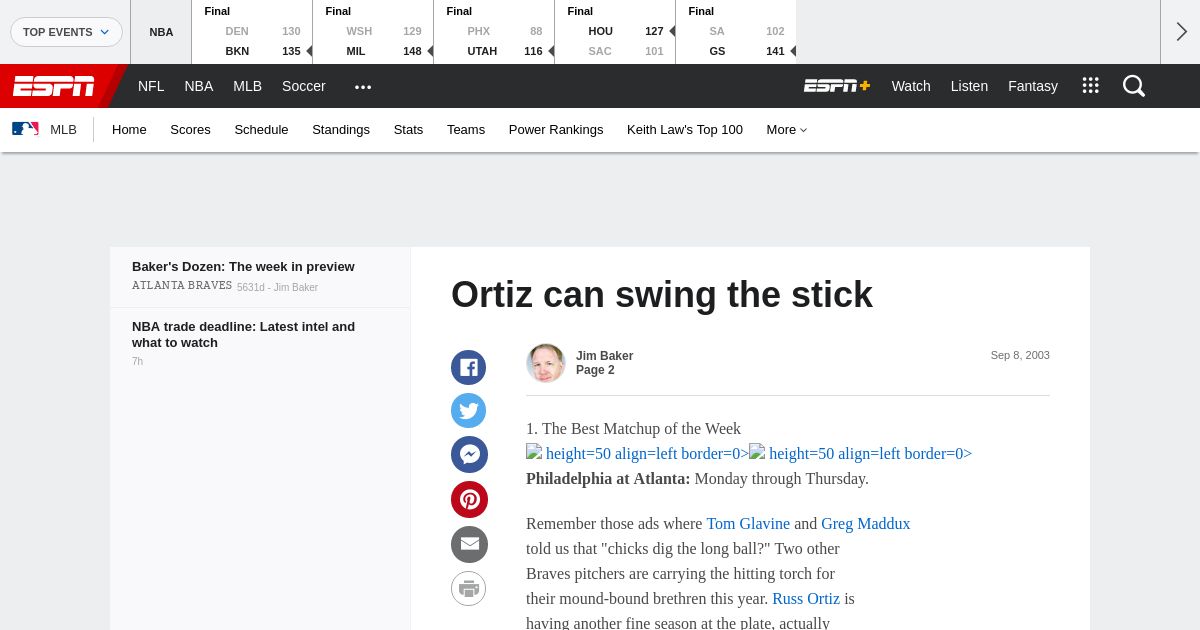Pin article on Pinterest

coord(469,499)
